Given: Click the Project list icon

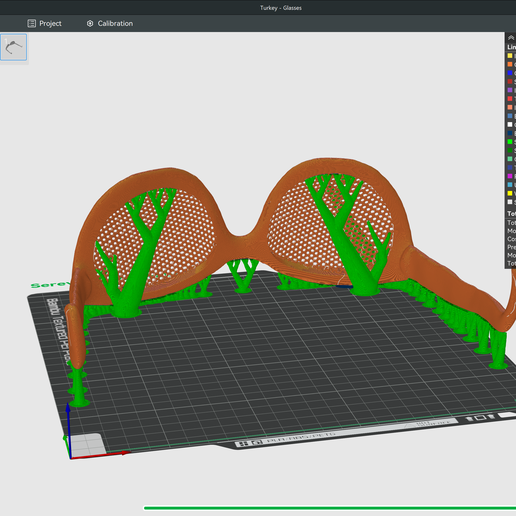Looking at the screenshot, I should (32, 23).
